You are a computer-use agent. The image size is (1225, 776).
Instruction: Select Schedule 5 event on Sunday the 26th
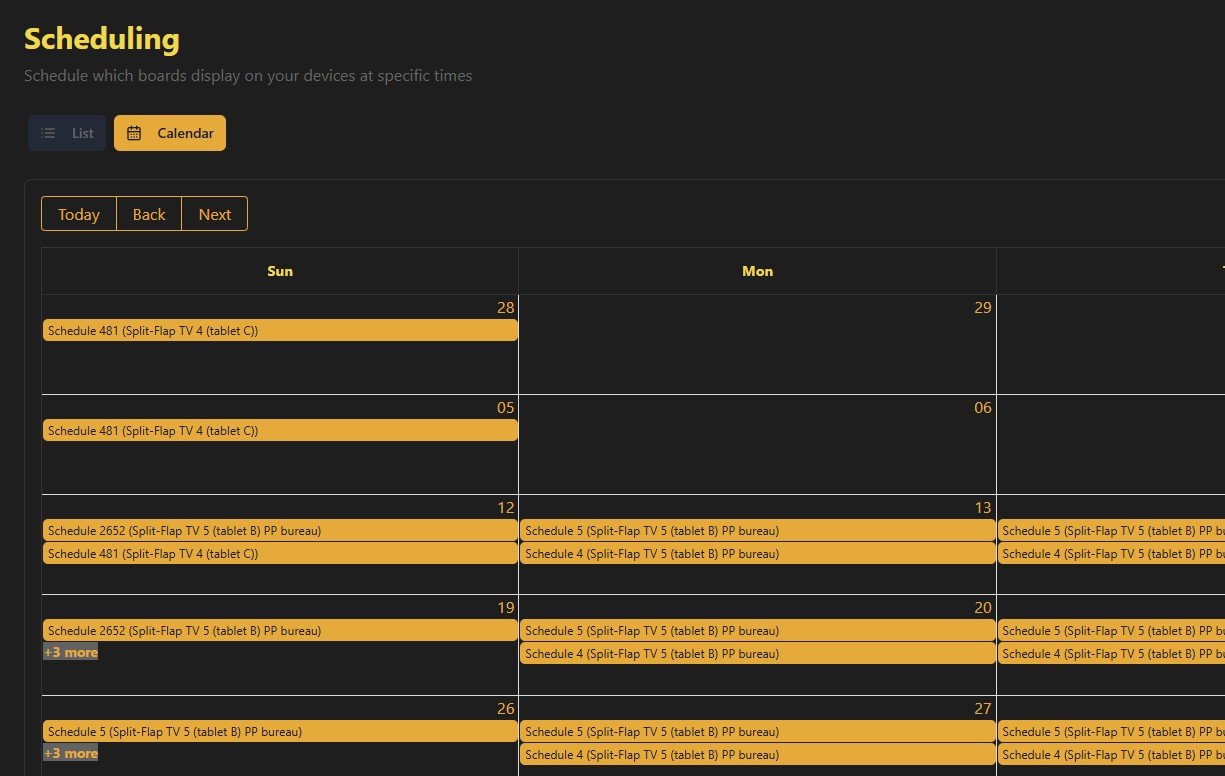click(280, 732)
